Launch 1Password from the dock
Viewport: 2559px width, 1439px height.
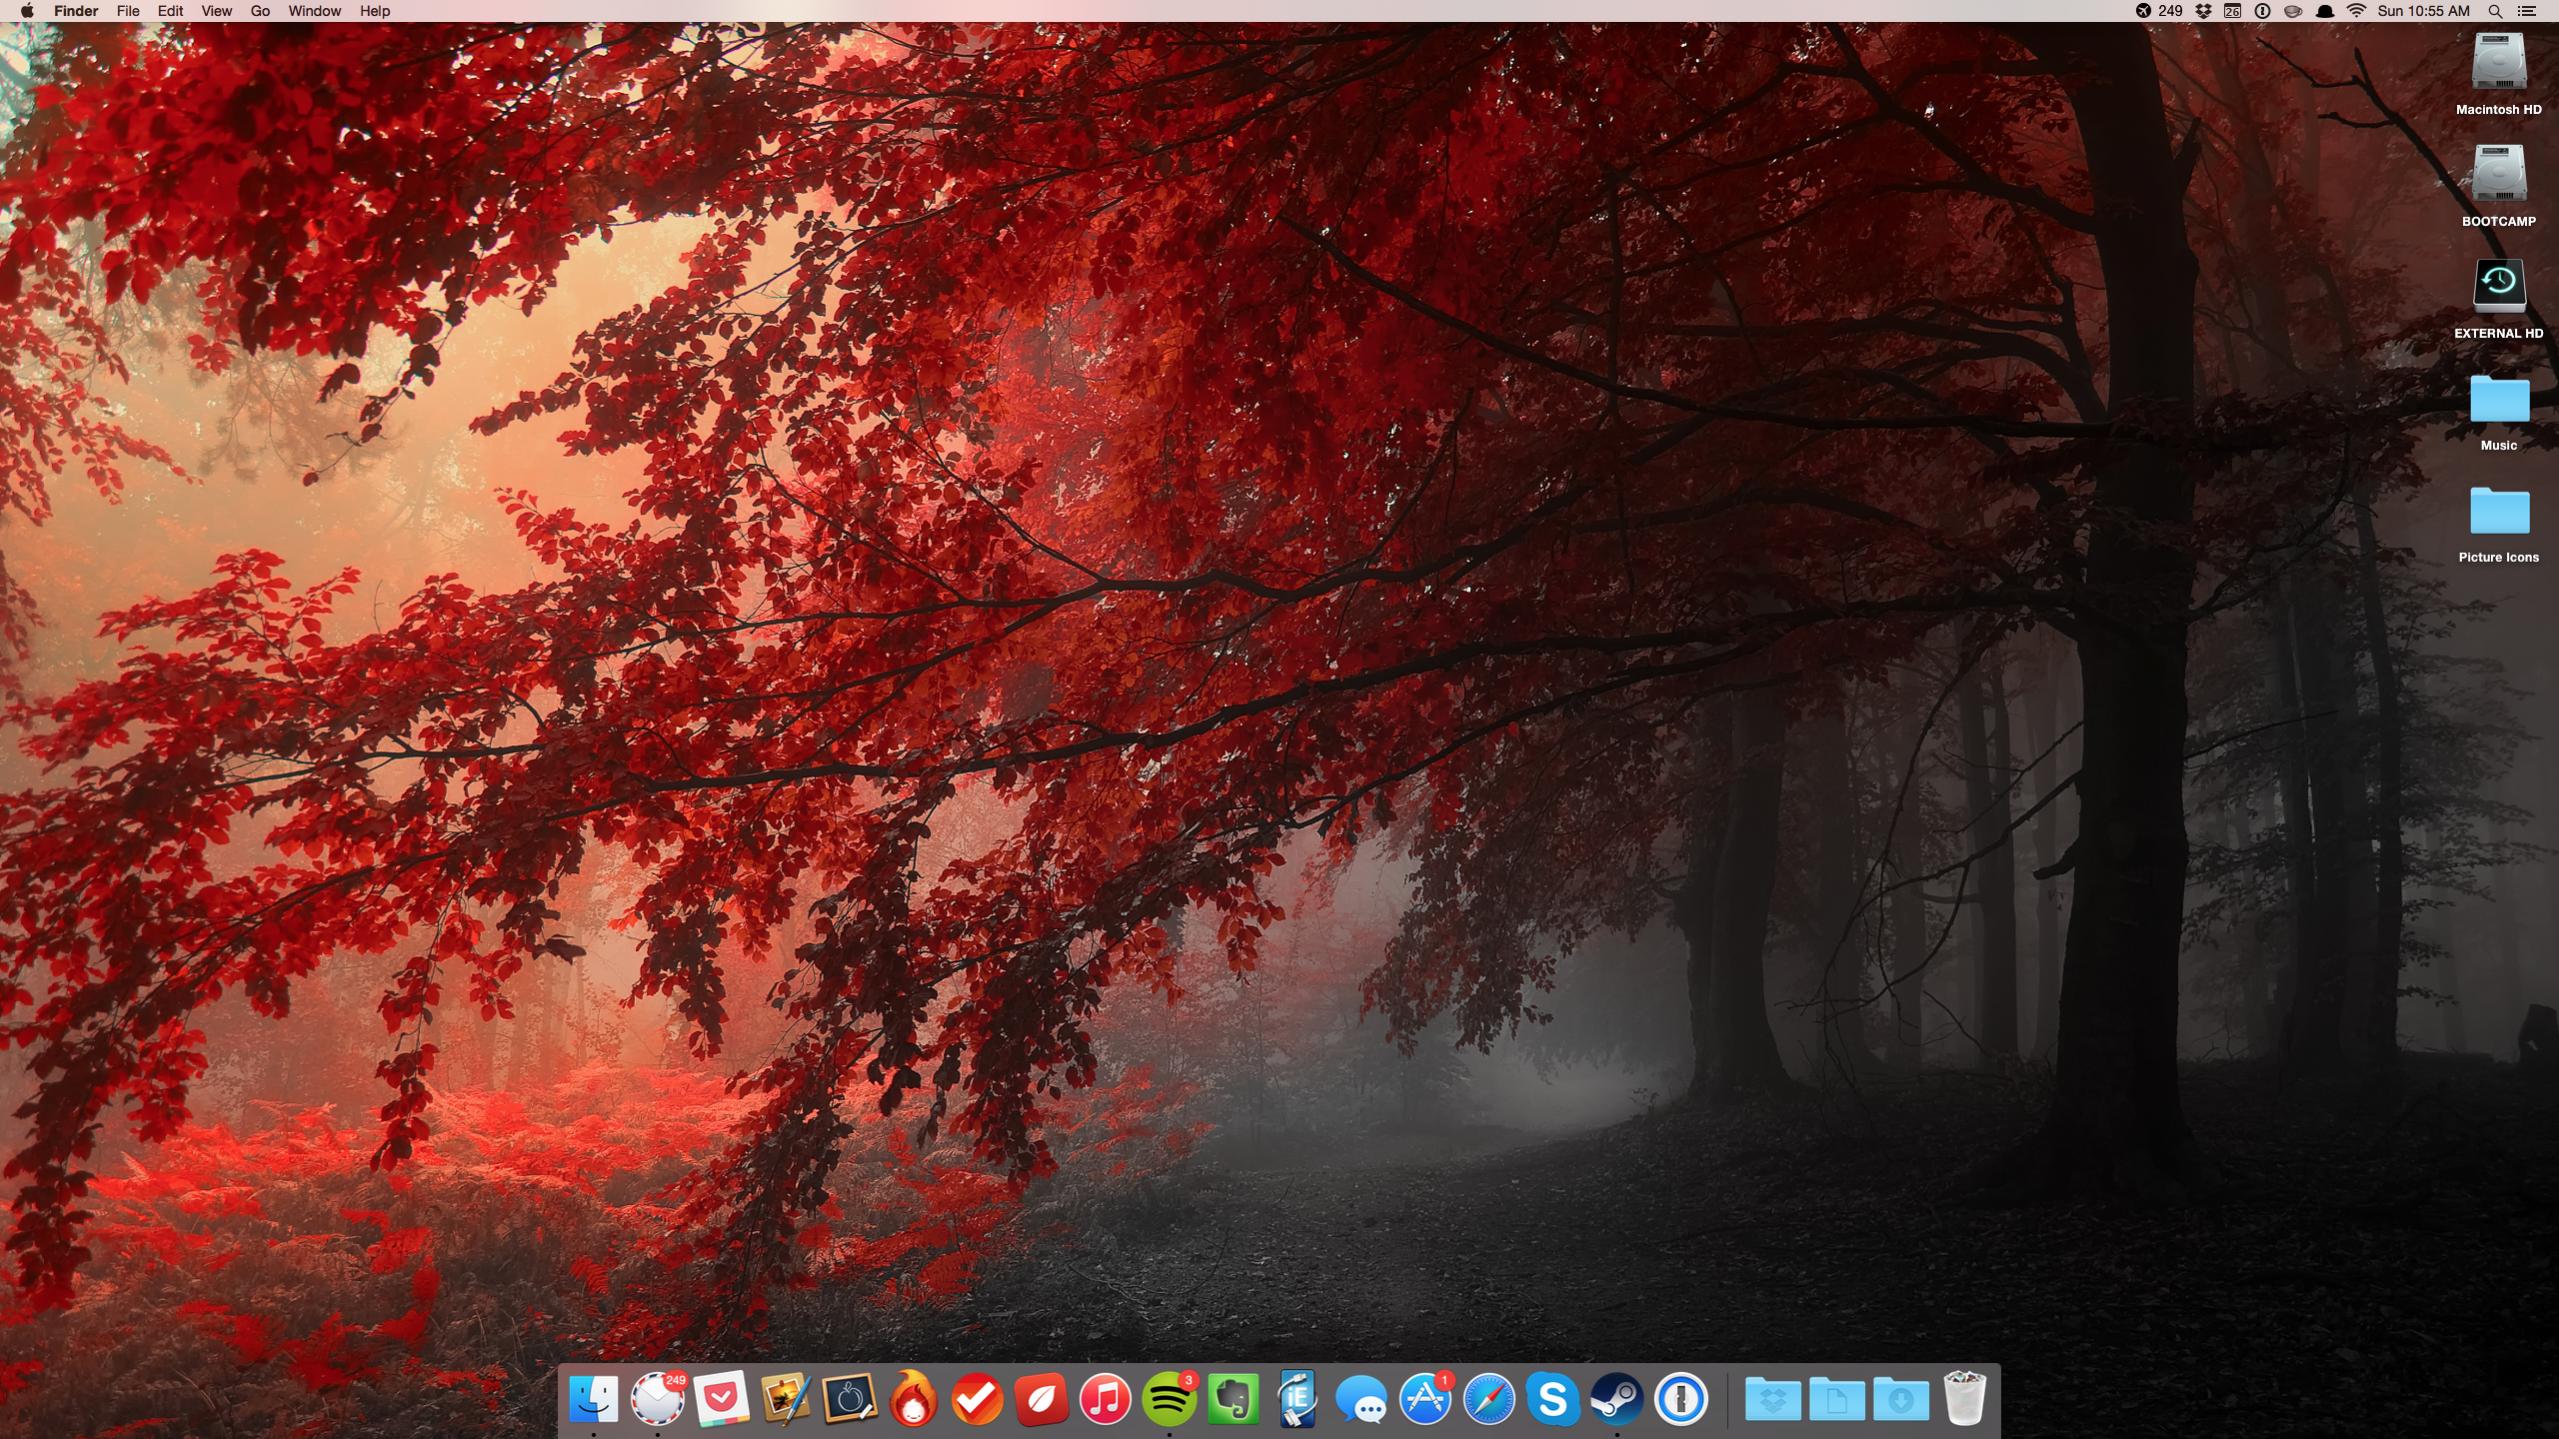click(x=1681, y=1399)
